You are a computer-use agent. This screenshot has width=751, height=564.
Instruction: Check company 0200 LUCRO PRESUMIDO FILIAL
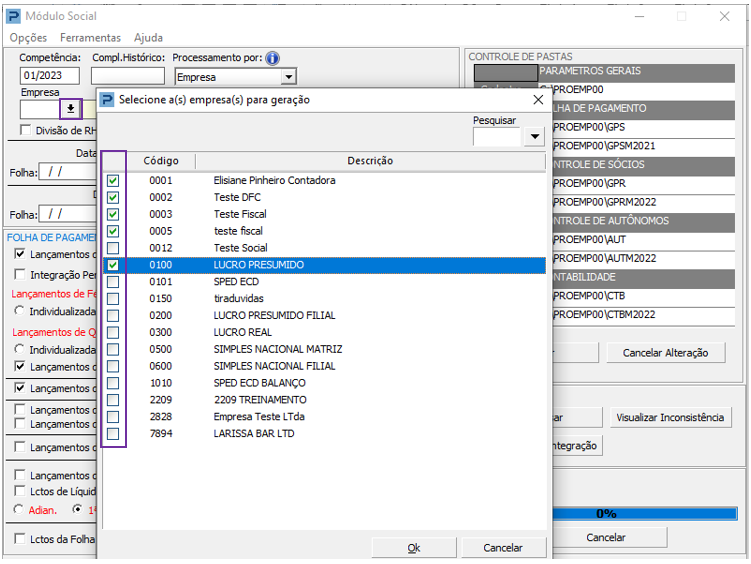pyautogui.click(x=113, y=316)
